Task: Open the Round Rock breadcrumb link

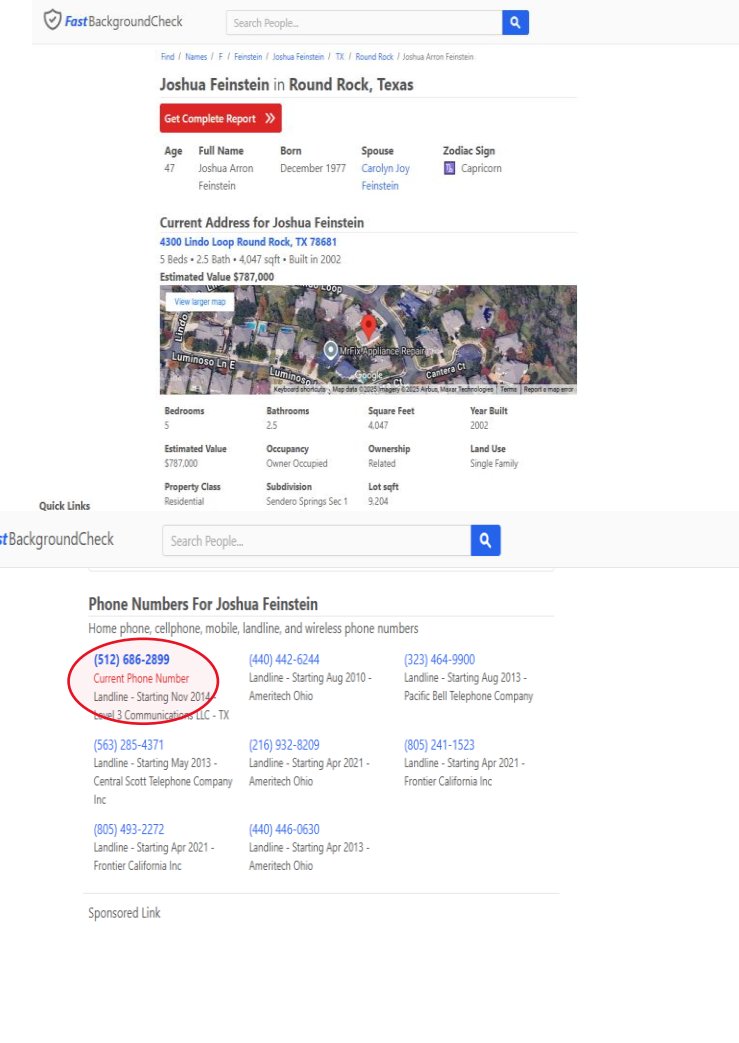Action: (x=374, y=57)
